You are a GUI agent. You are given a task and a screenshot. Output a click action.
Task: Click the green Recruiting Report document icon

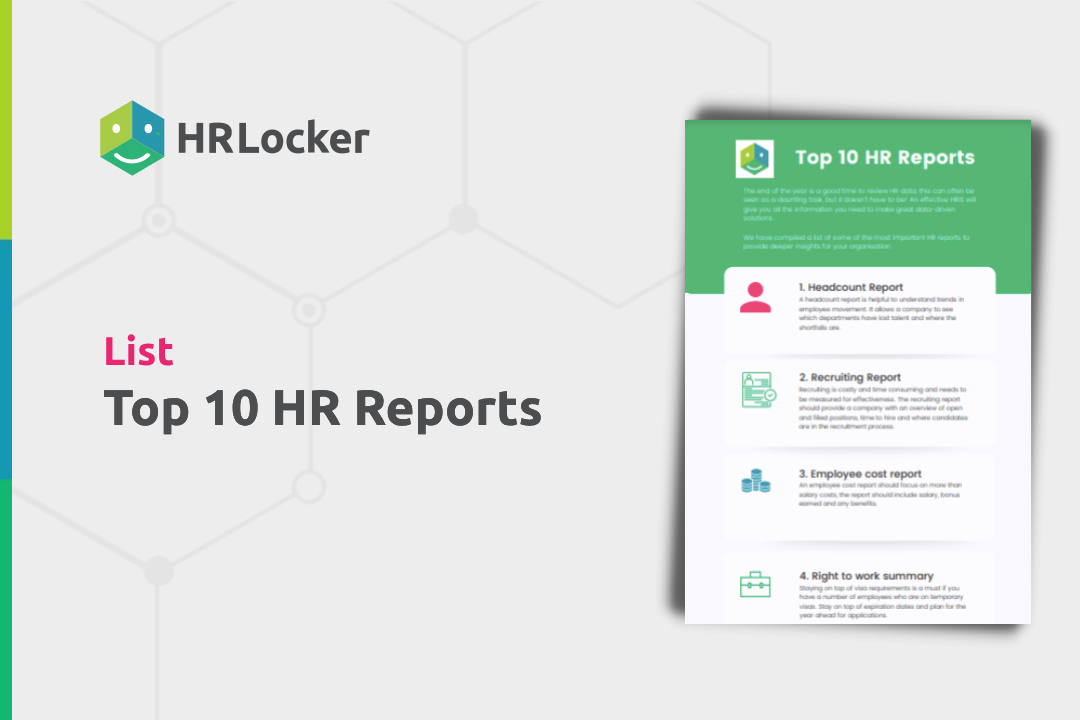pos(758,389)
